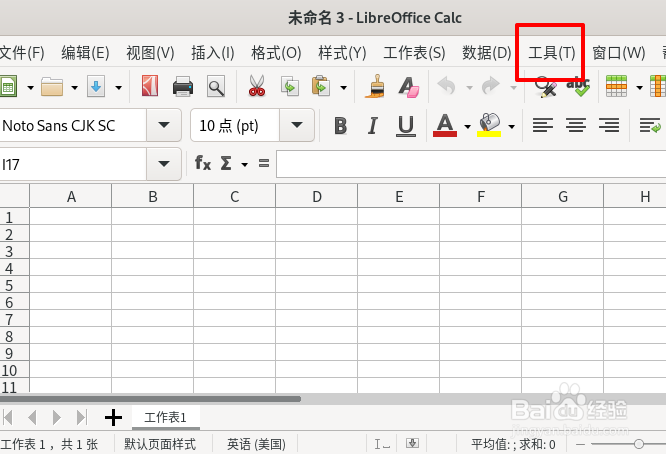The height and width of the screenshot is (454, 666).
Task: Apply red font color
Action: tap(445, 126)
